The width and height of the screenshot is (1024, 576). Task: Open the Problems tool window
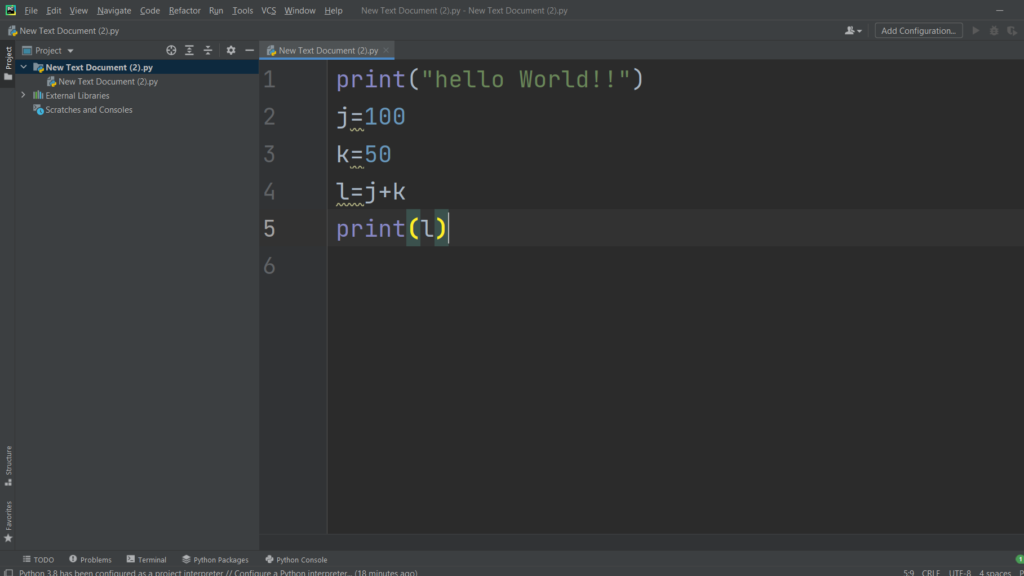click(x=90, y=560)
